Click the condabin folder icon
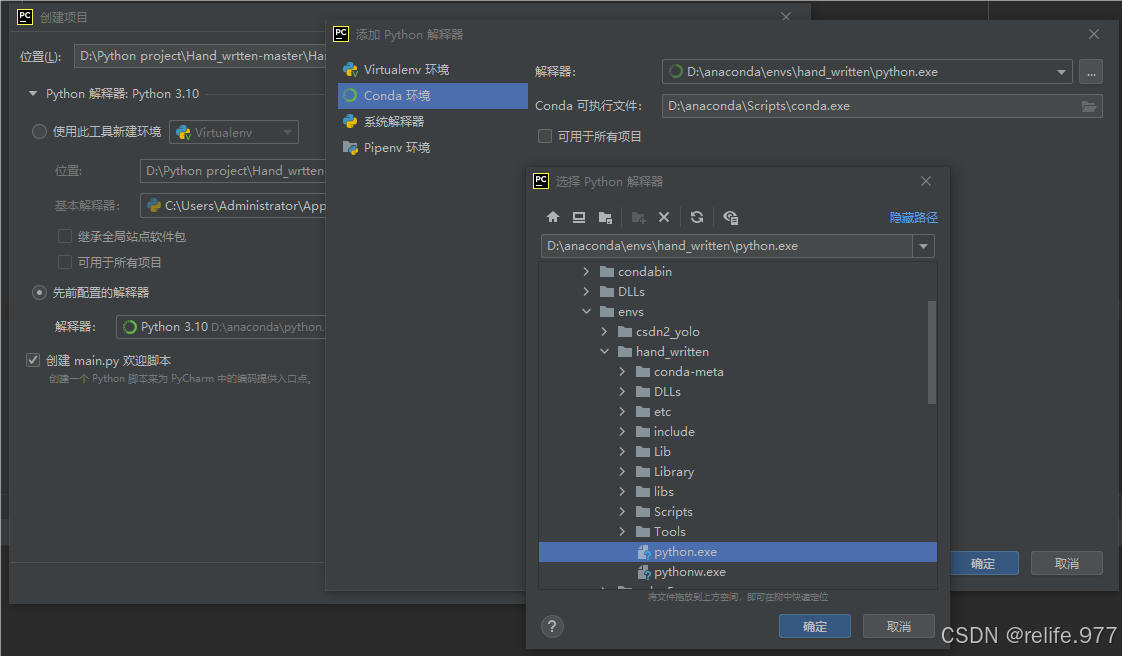 pyautogui.click(x=608, y=272)
